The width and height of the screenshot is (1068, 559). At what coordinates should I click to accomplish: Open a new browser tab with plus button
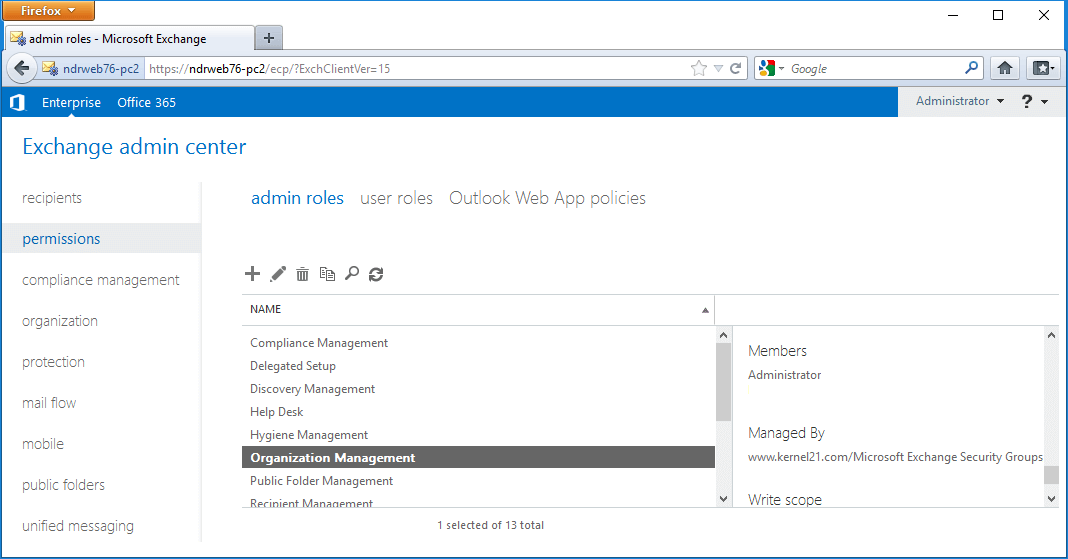coord(268,38)
